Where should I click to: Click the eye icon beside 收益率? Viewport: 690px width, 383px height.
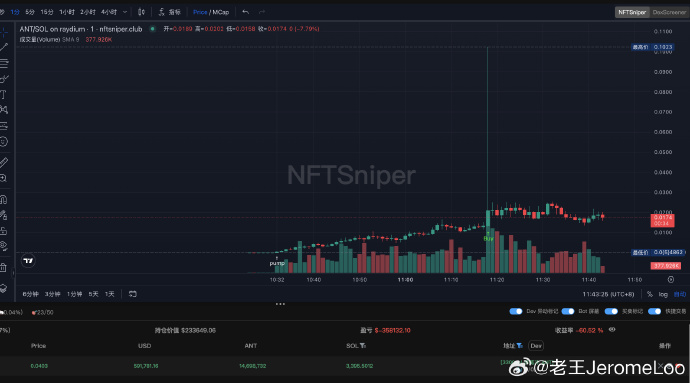612,330
